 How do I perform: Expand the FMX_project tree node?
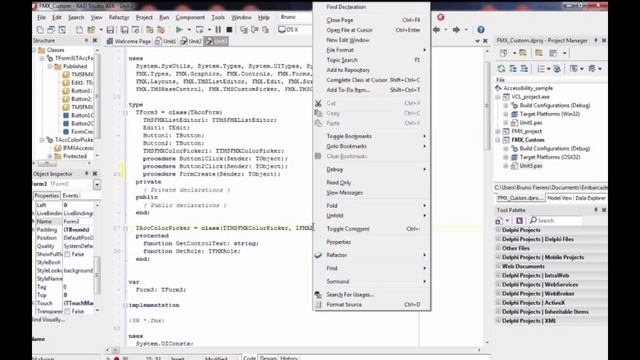(x=498, y=131)
